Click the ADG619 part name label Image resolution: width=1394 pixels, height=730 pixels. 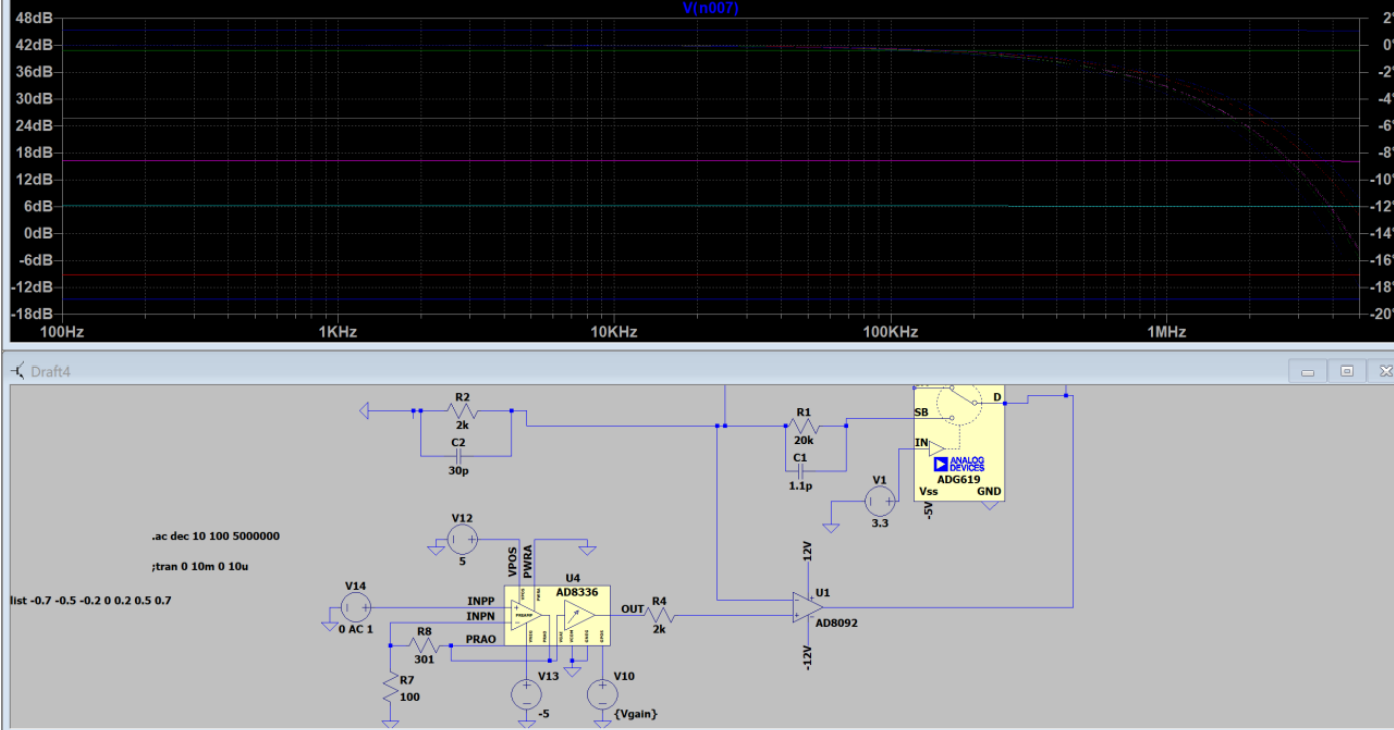(958, 479)
